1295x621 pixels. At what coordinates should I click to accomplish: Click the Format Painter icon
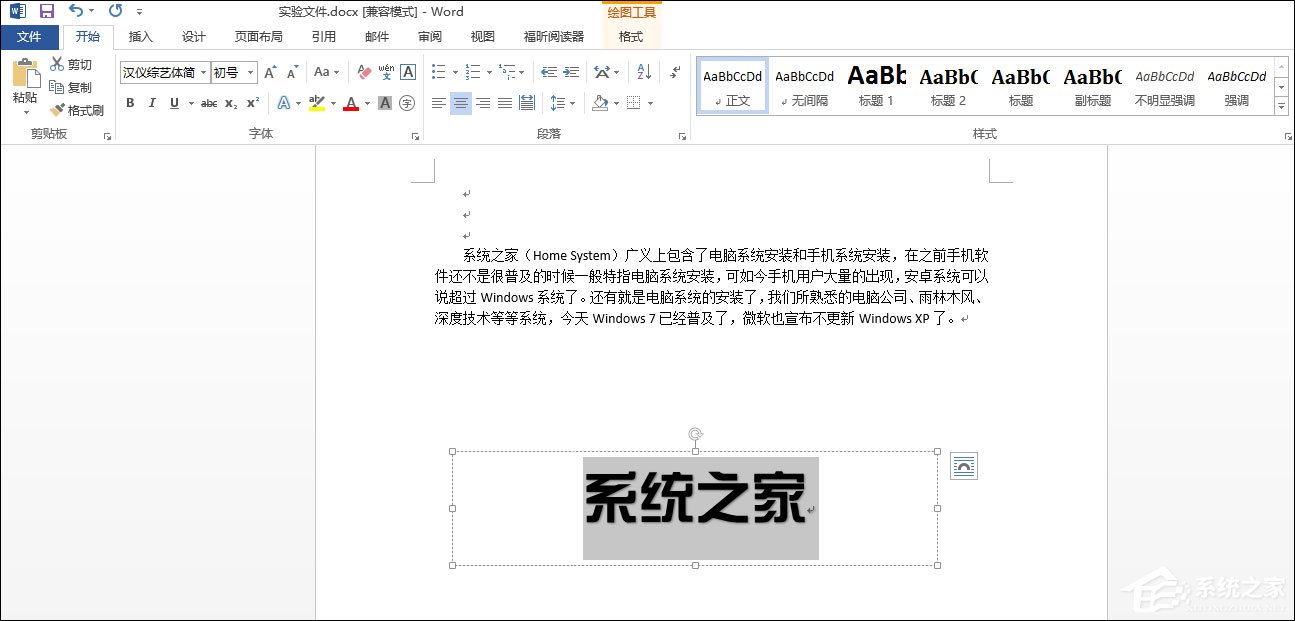click(x=77, y=110)
